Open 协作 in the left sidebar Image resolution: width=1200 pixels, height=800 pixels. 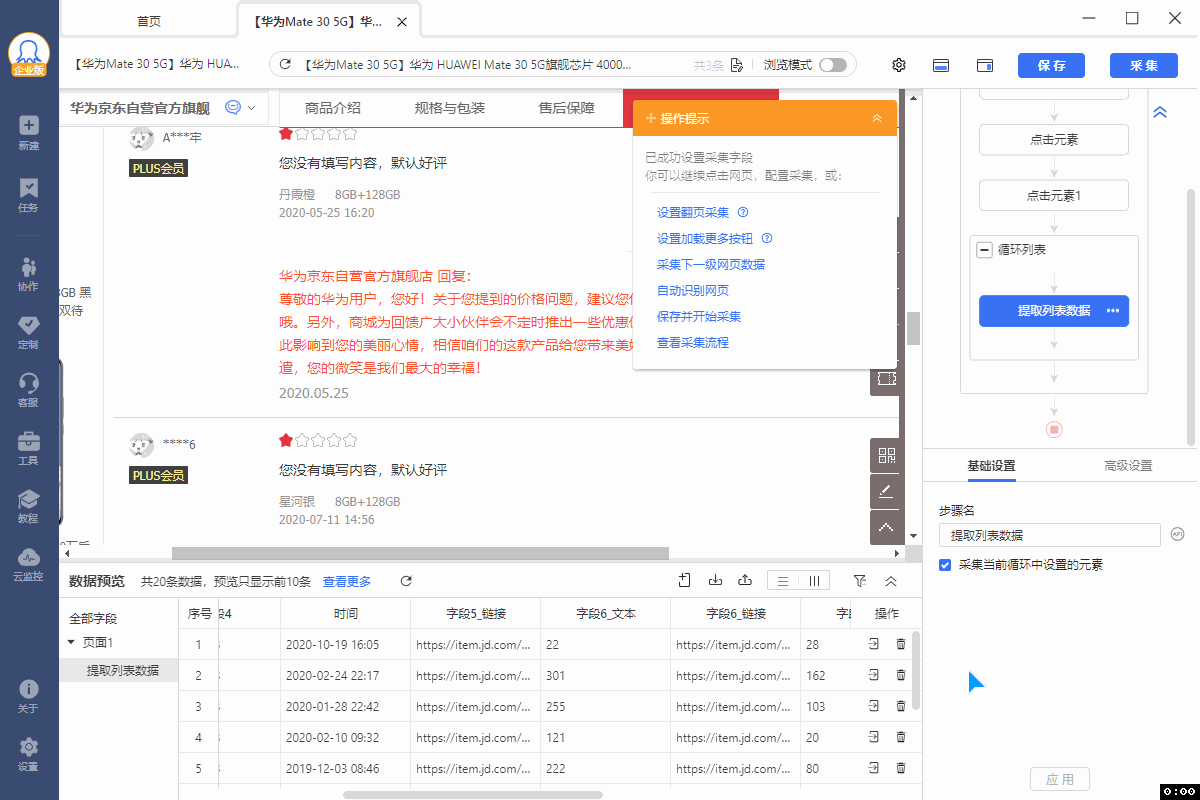click(x=29, y=274)
